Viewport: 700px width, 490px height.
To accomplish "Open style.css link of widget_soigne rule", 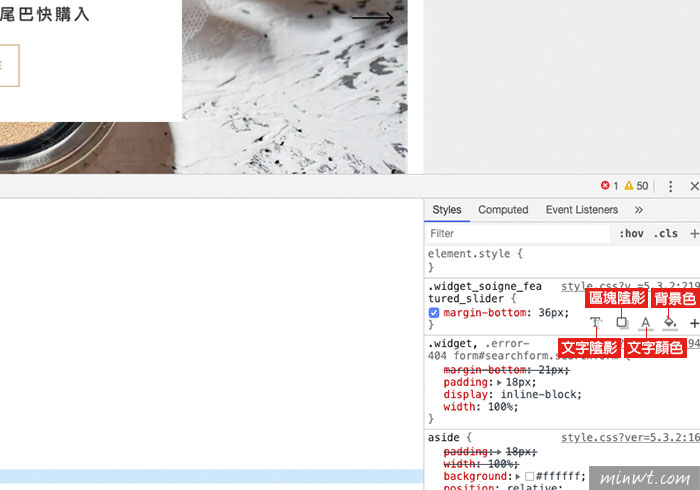I will pos(630,286).
